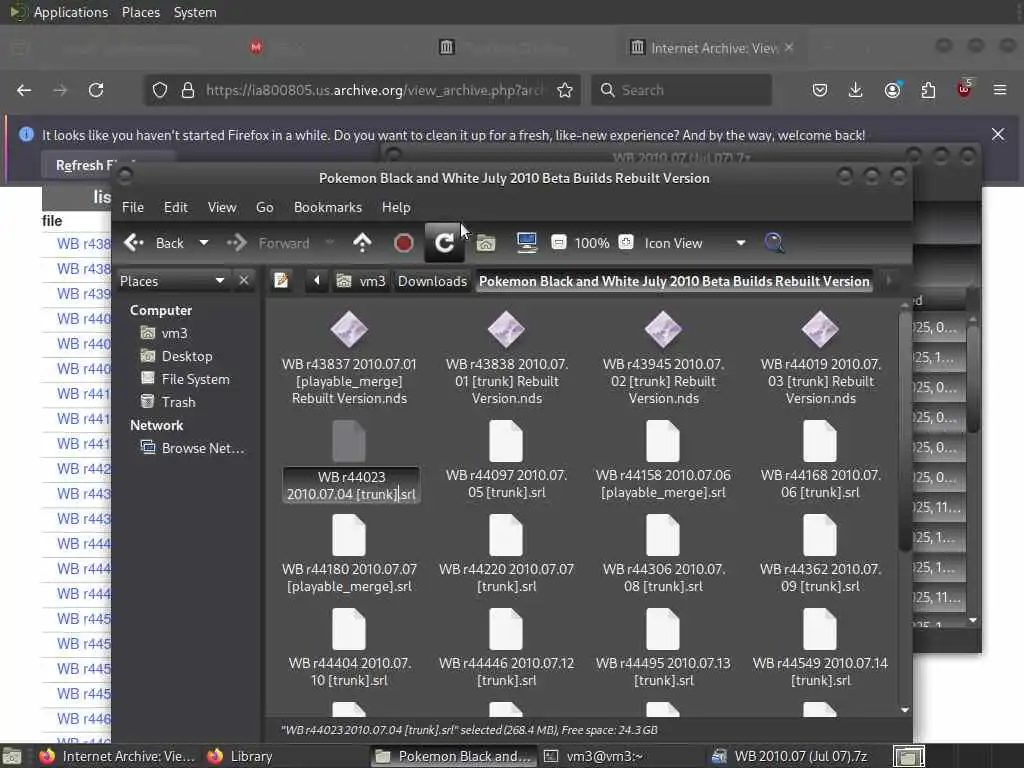Open the View menu
The height and width of the screenshot is (768, 1024).
222,207
